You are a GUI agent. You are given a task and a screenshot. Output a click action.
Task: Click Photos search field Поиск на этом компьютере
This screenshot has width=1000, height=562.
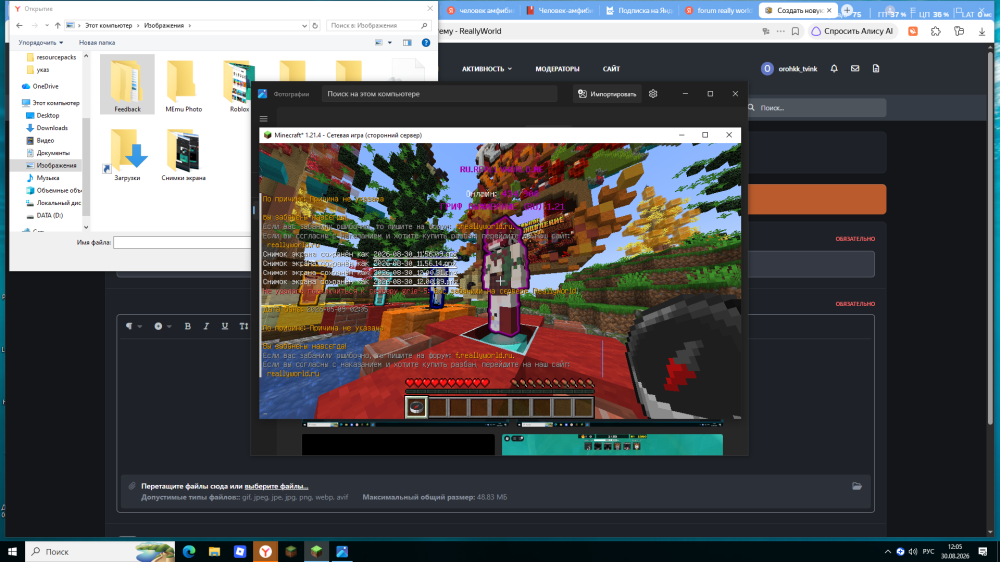coord(439,94)
